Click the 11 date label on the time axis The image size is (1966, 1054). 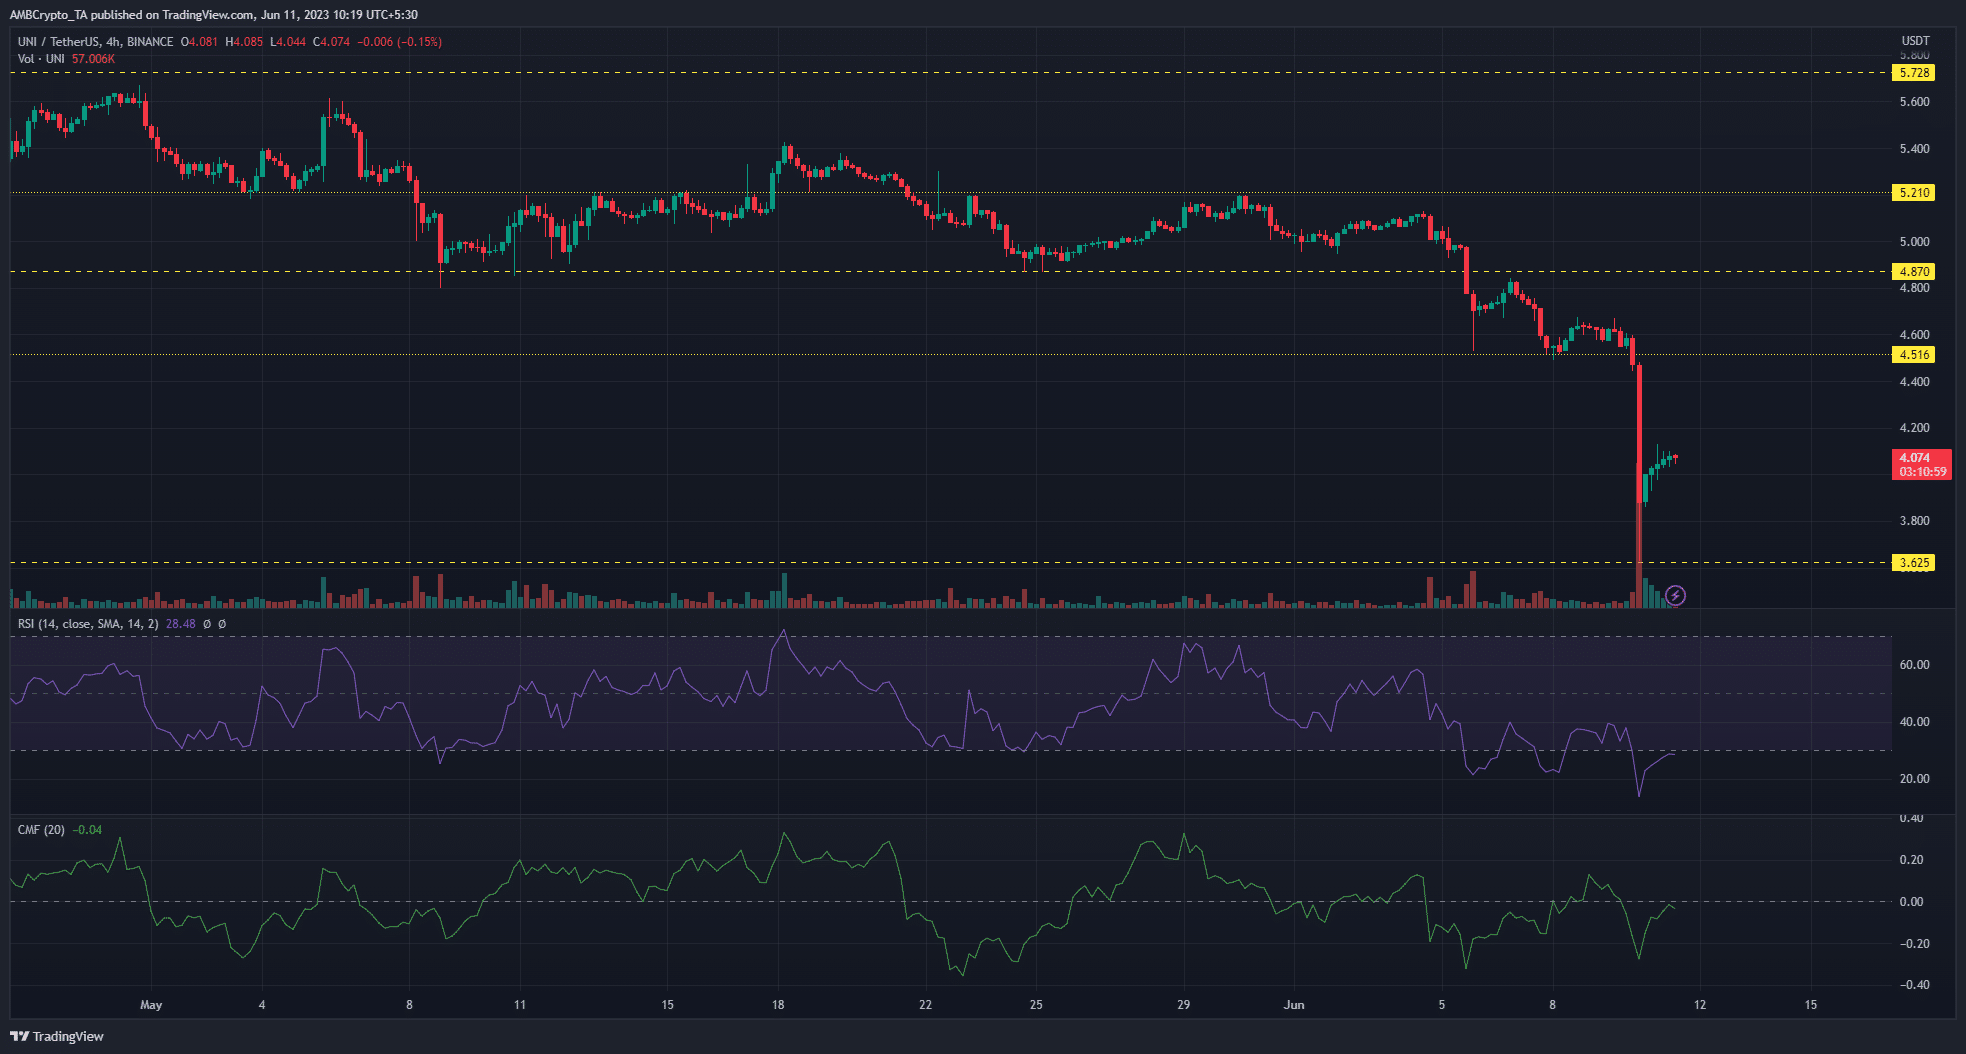pyautogui.click(x=520, y=1005)
